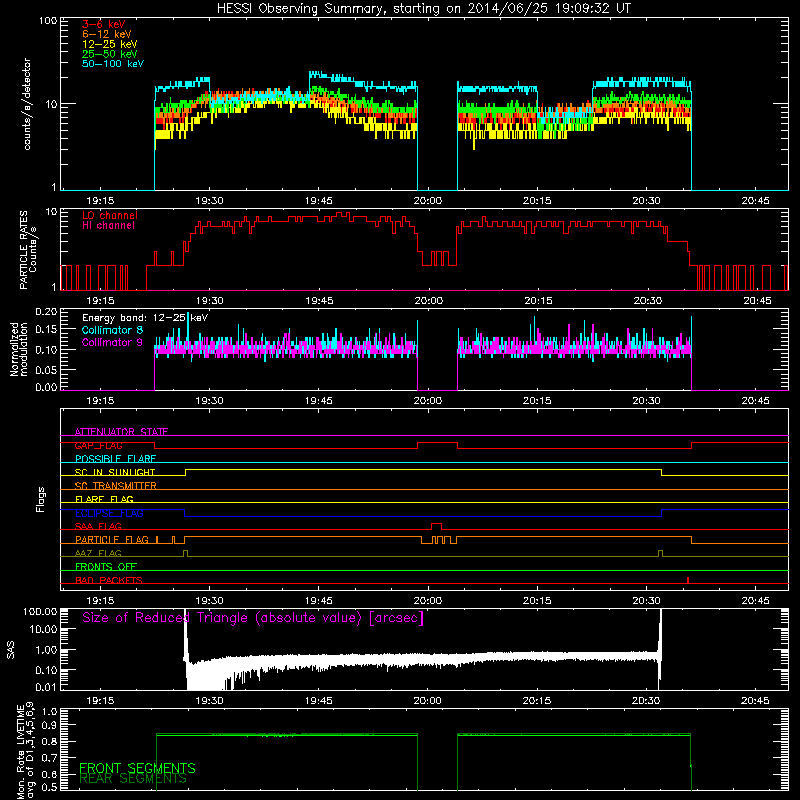Click the Size of Reduced Triangle label
This screenshot has width=800, height=800.
tap(253, 618)
